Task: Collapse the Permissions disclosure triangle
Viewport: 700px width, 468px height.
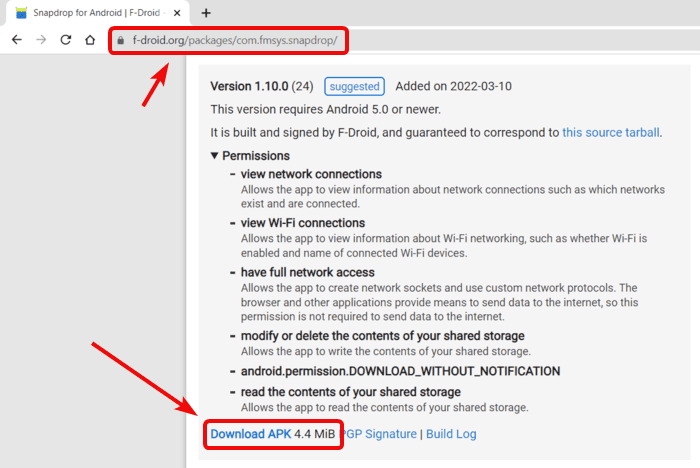Action: pos(214,155)
